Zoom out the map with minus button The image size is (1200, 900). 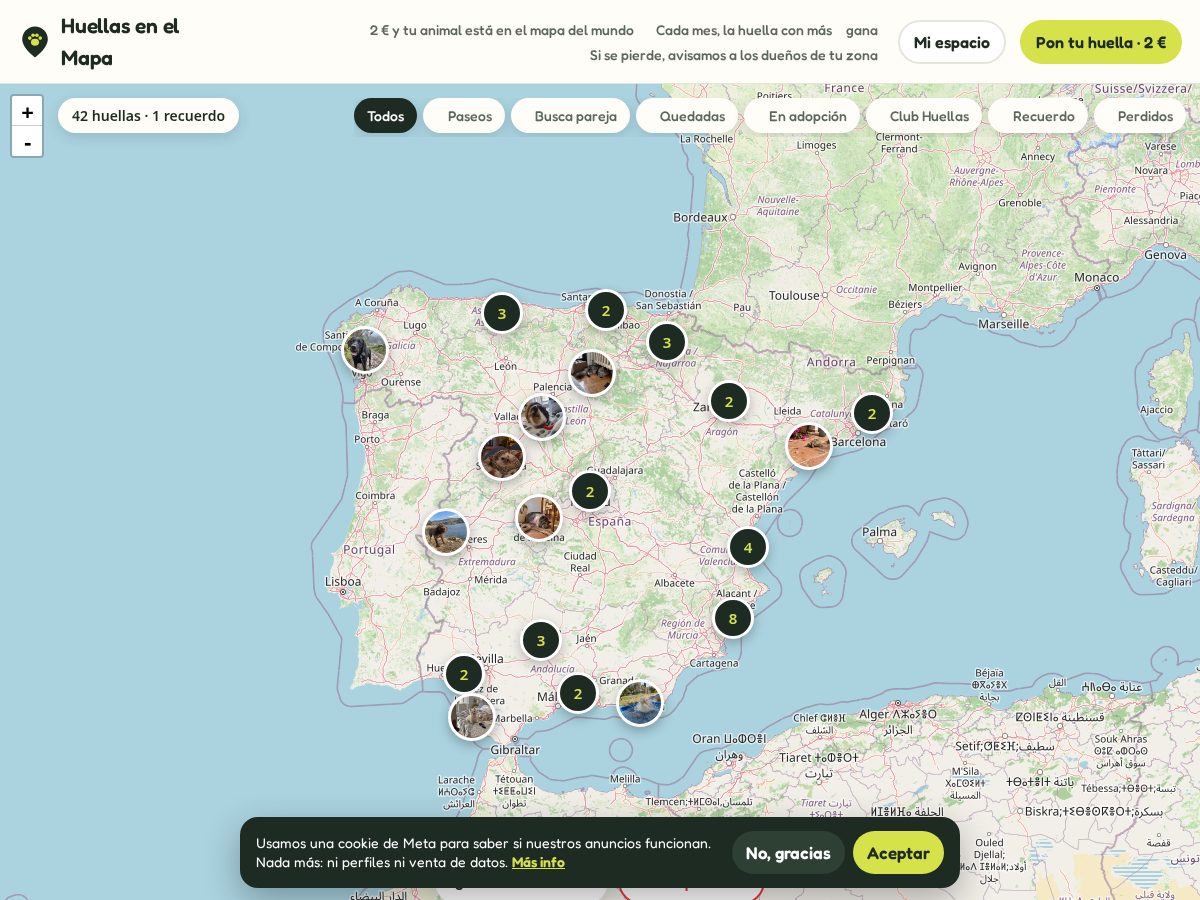27,142
